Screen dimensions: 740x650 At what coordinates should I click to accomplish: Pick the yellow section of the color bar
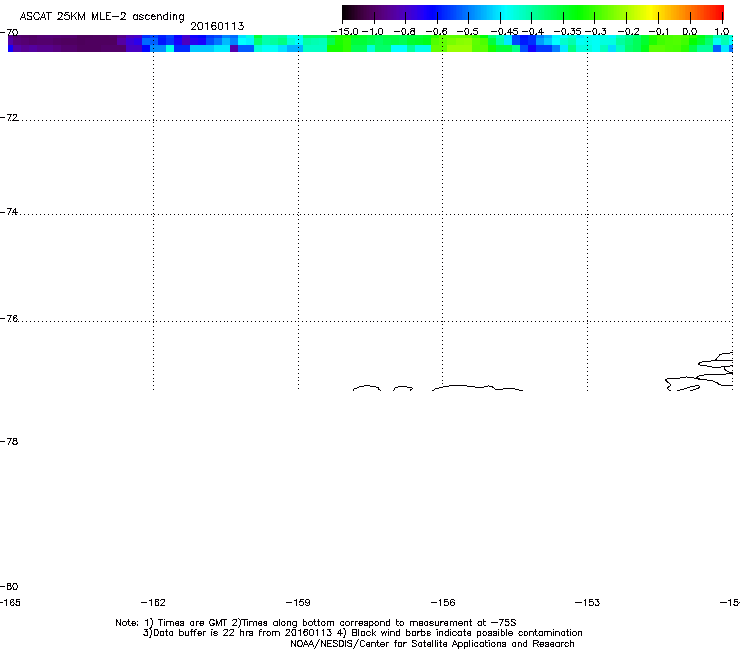pyautogui.click(x=652, y=12)
